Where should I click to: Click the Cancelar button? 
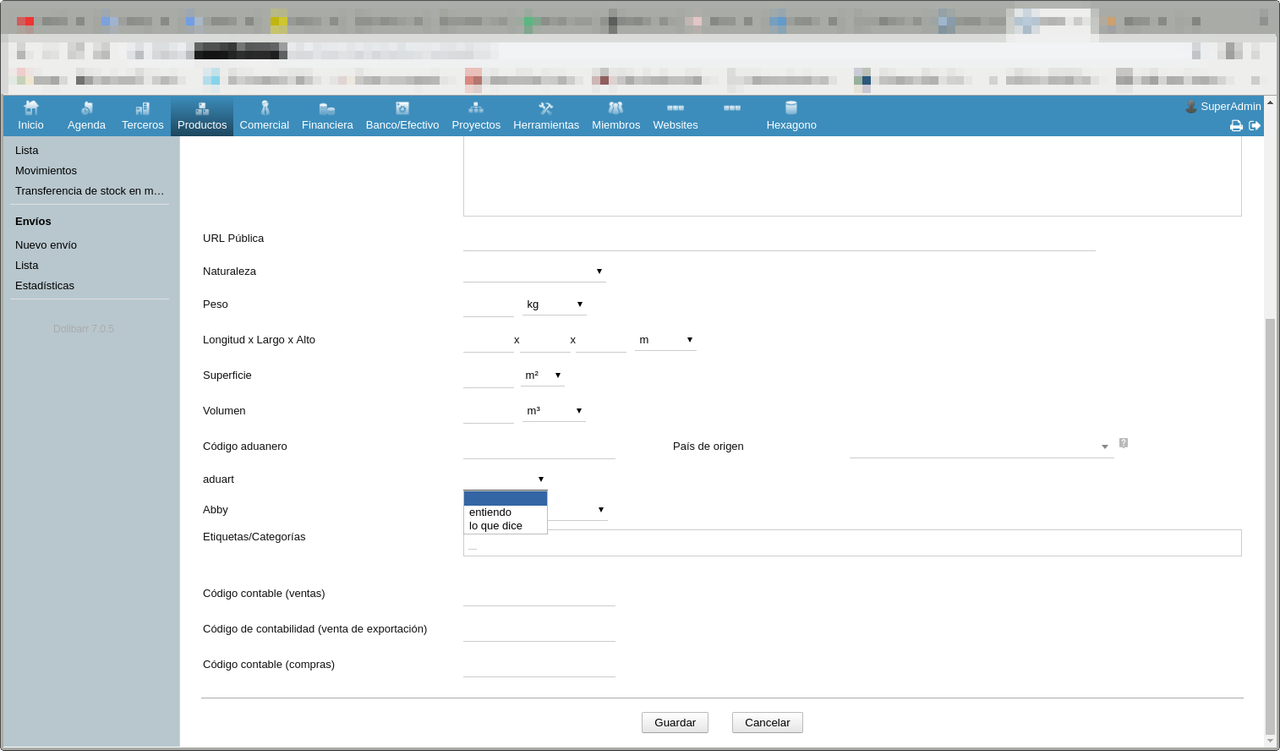pos(767,722)
